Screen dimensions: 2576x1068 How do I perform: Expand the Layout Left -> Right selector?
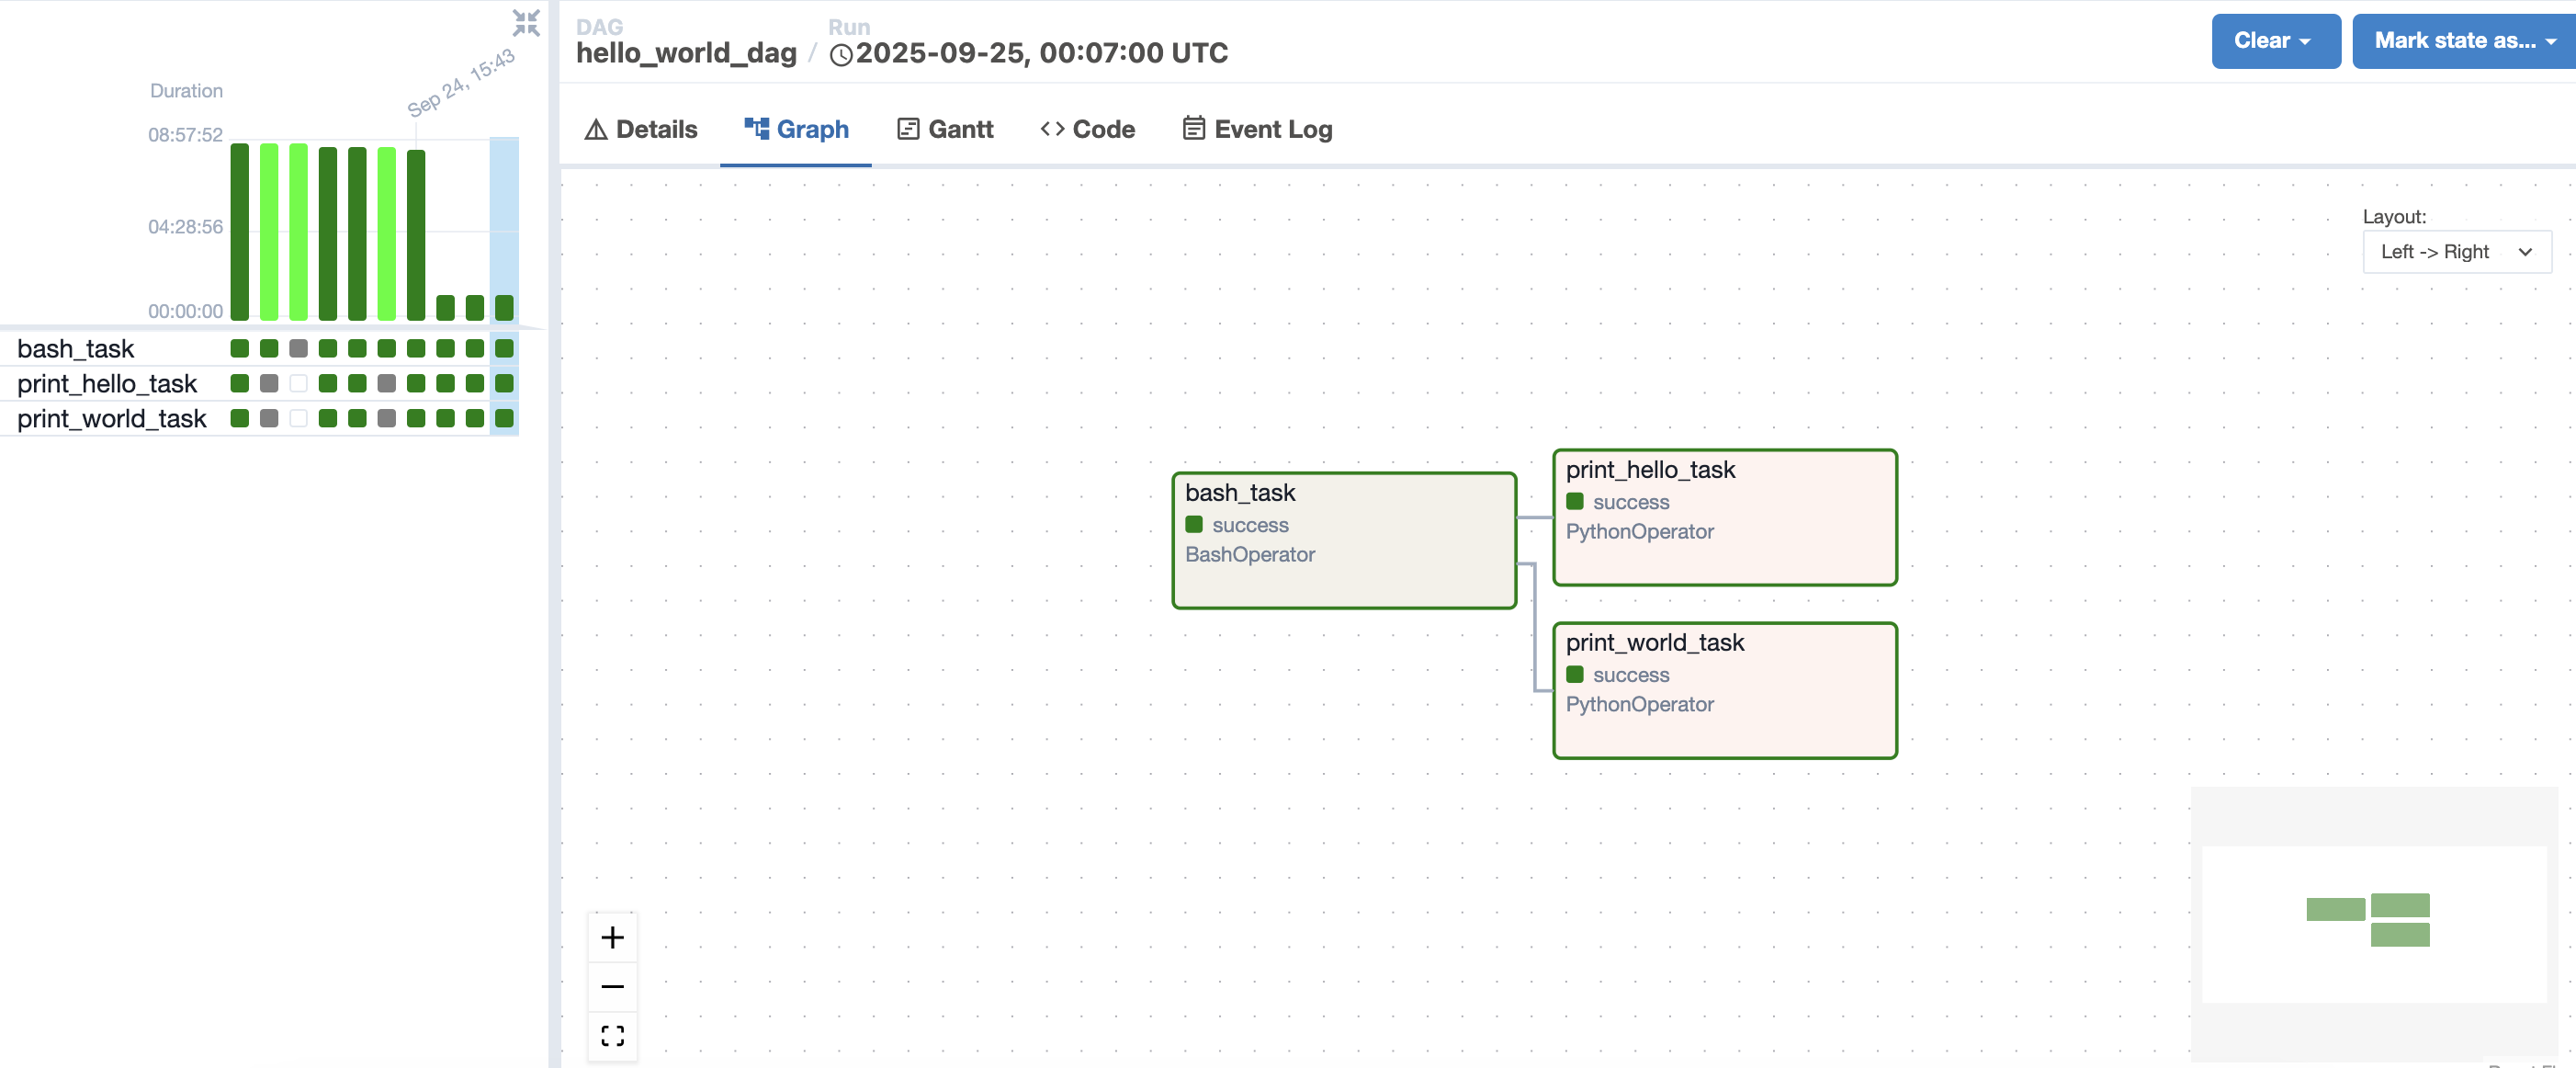pos(2456,252)
